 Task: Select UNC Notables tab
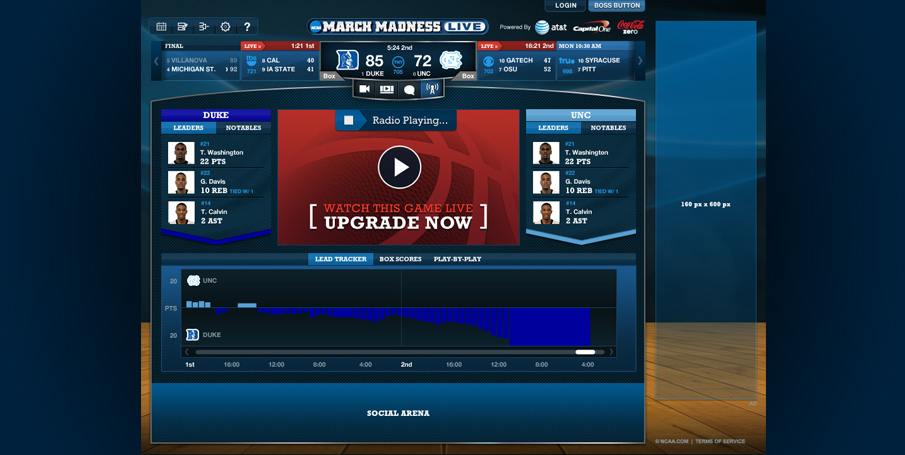tap(608, 128)
